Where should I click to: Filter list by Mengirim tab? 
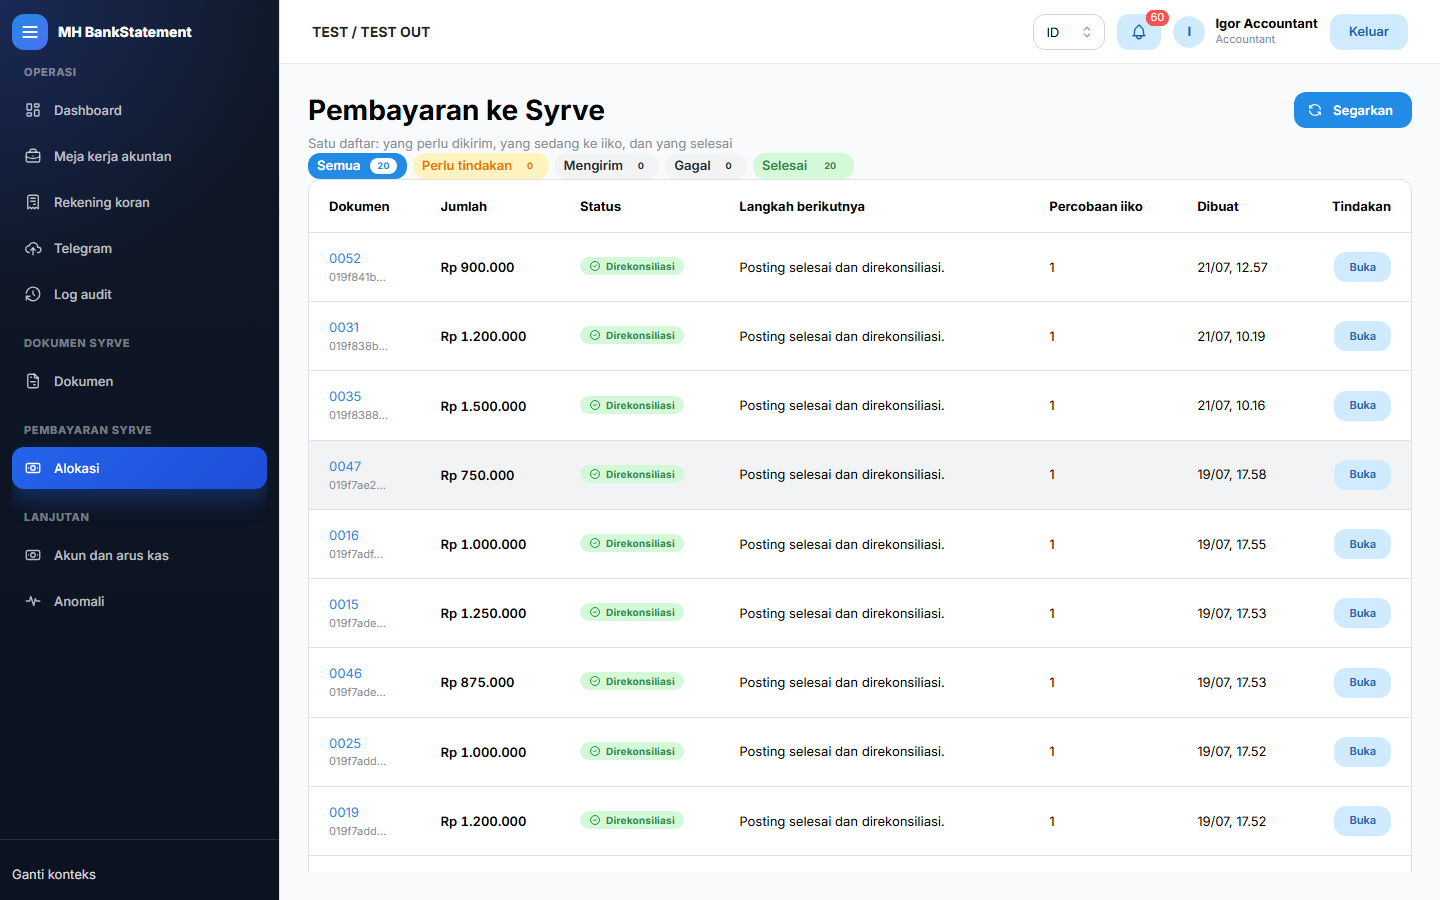pos(606,166)
